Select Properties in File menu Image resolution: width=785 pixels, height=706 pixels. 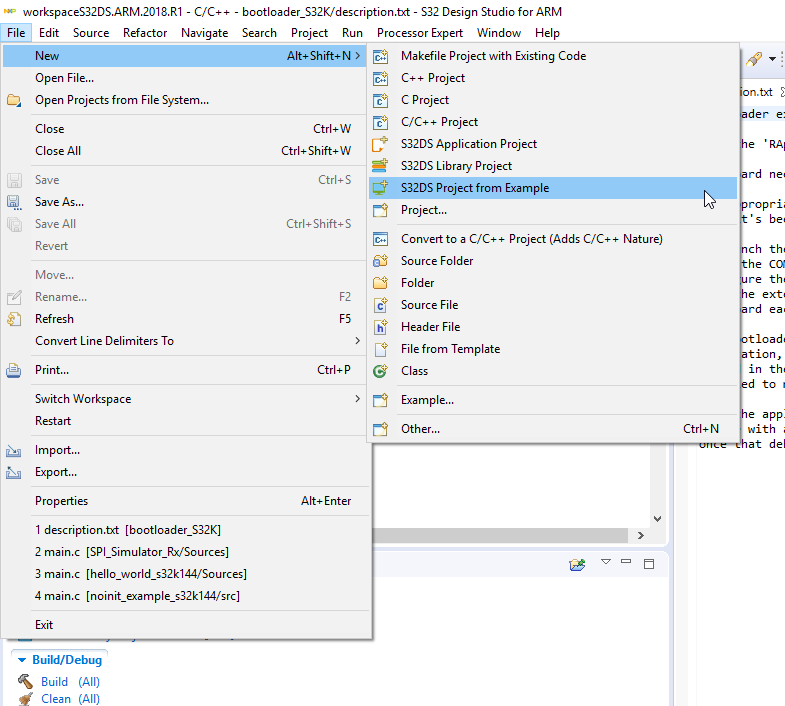tap(185, 501)
